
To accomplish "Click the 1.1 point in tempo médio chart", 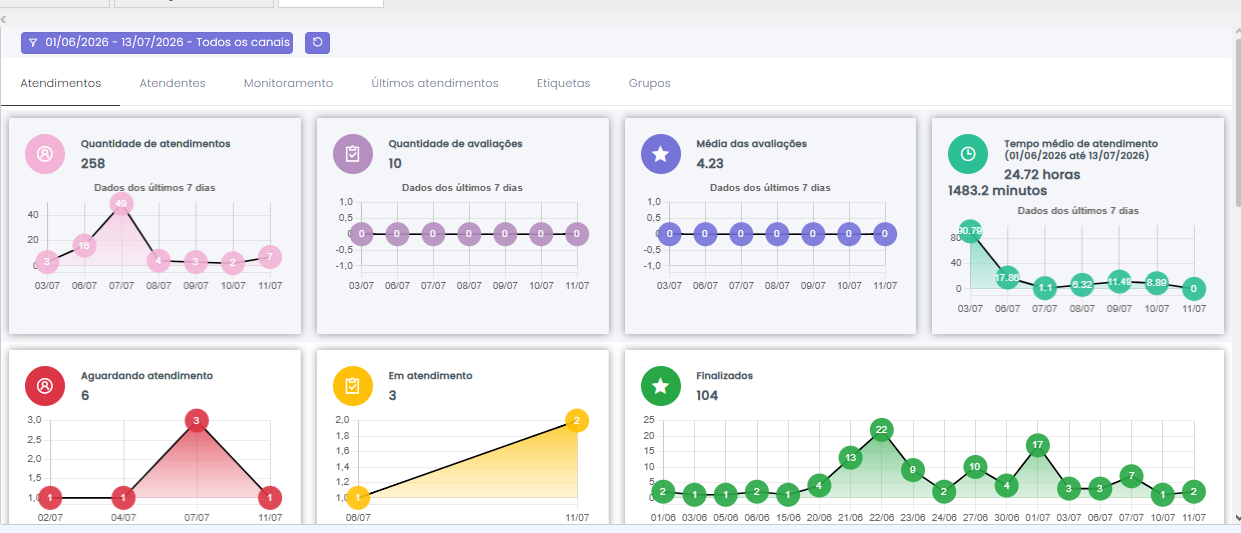I will point(1046,288).
